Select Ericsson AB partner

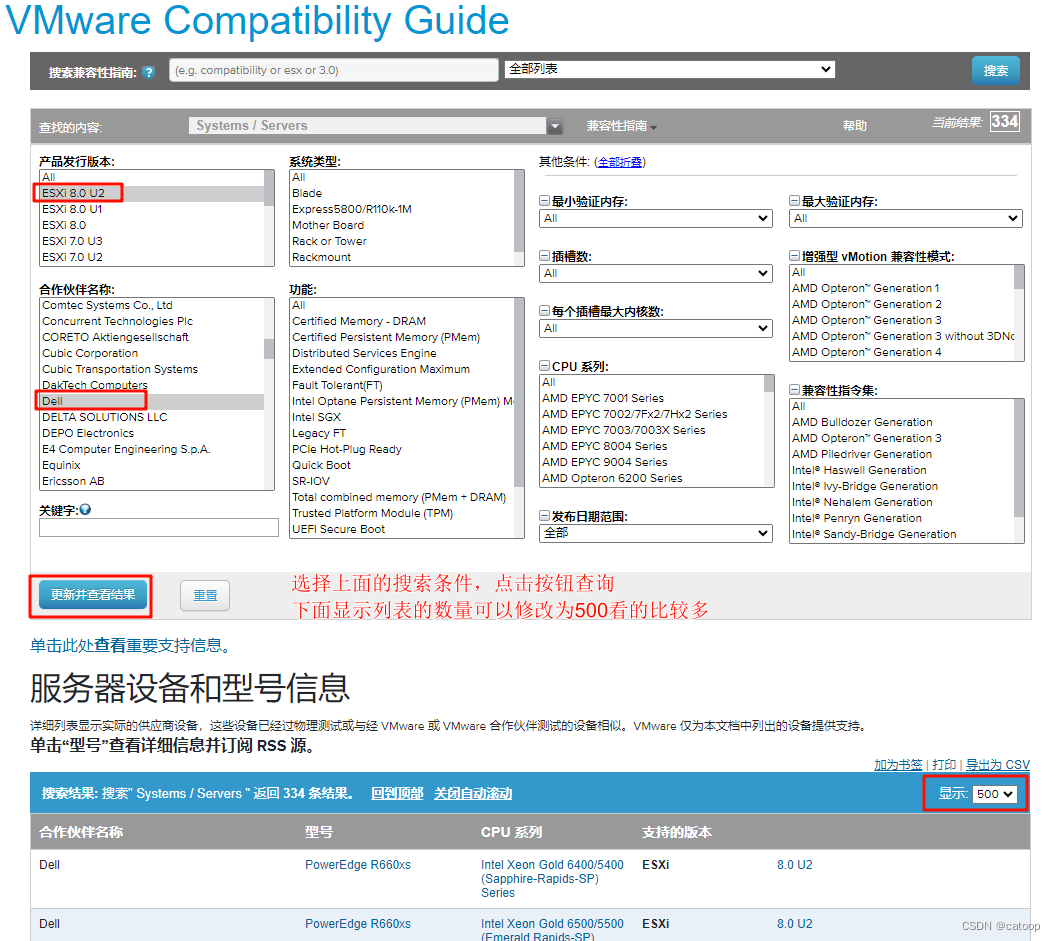152,482
